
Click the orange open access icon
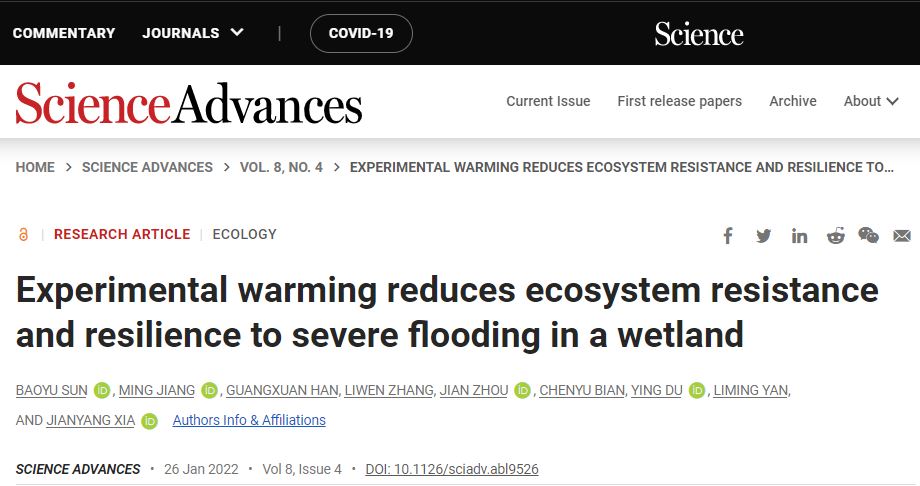click(x=24, y=235)
